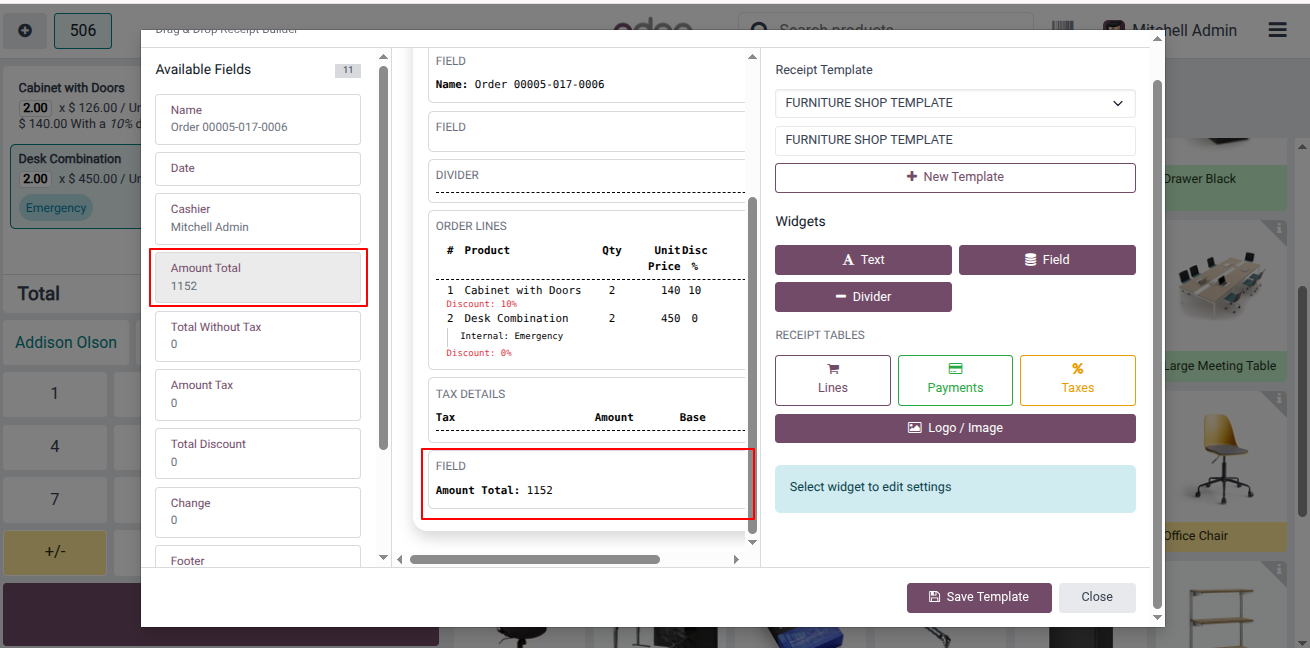Click available fields scroll up arrow

coord(383,56)
